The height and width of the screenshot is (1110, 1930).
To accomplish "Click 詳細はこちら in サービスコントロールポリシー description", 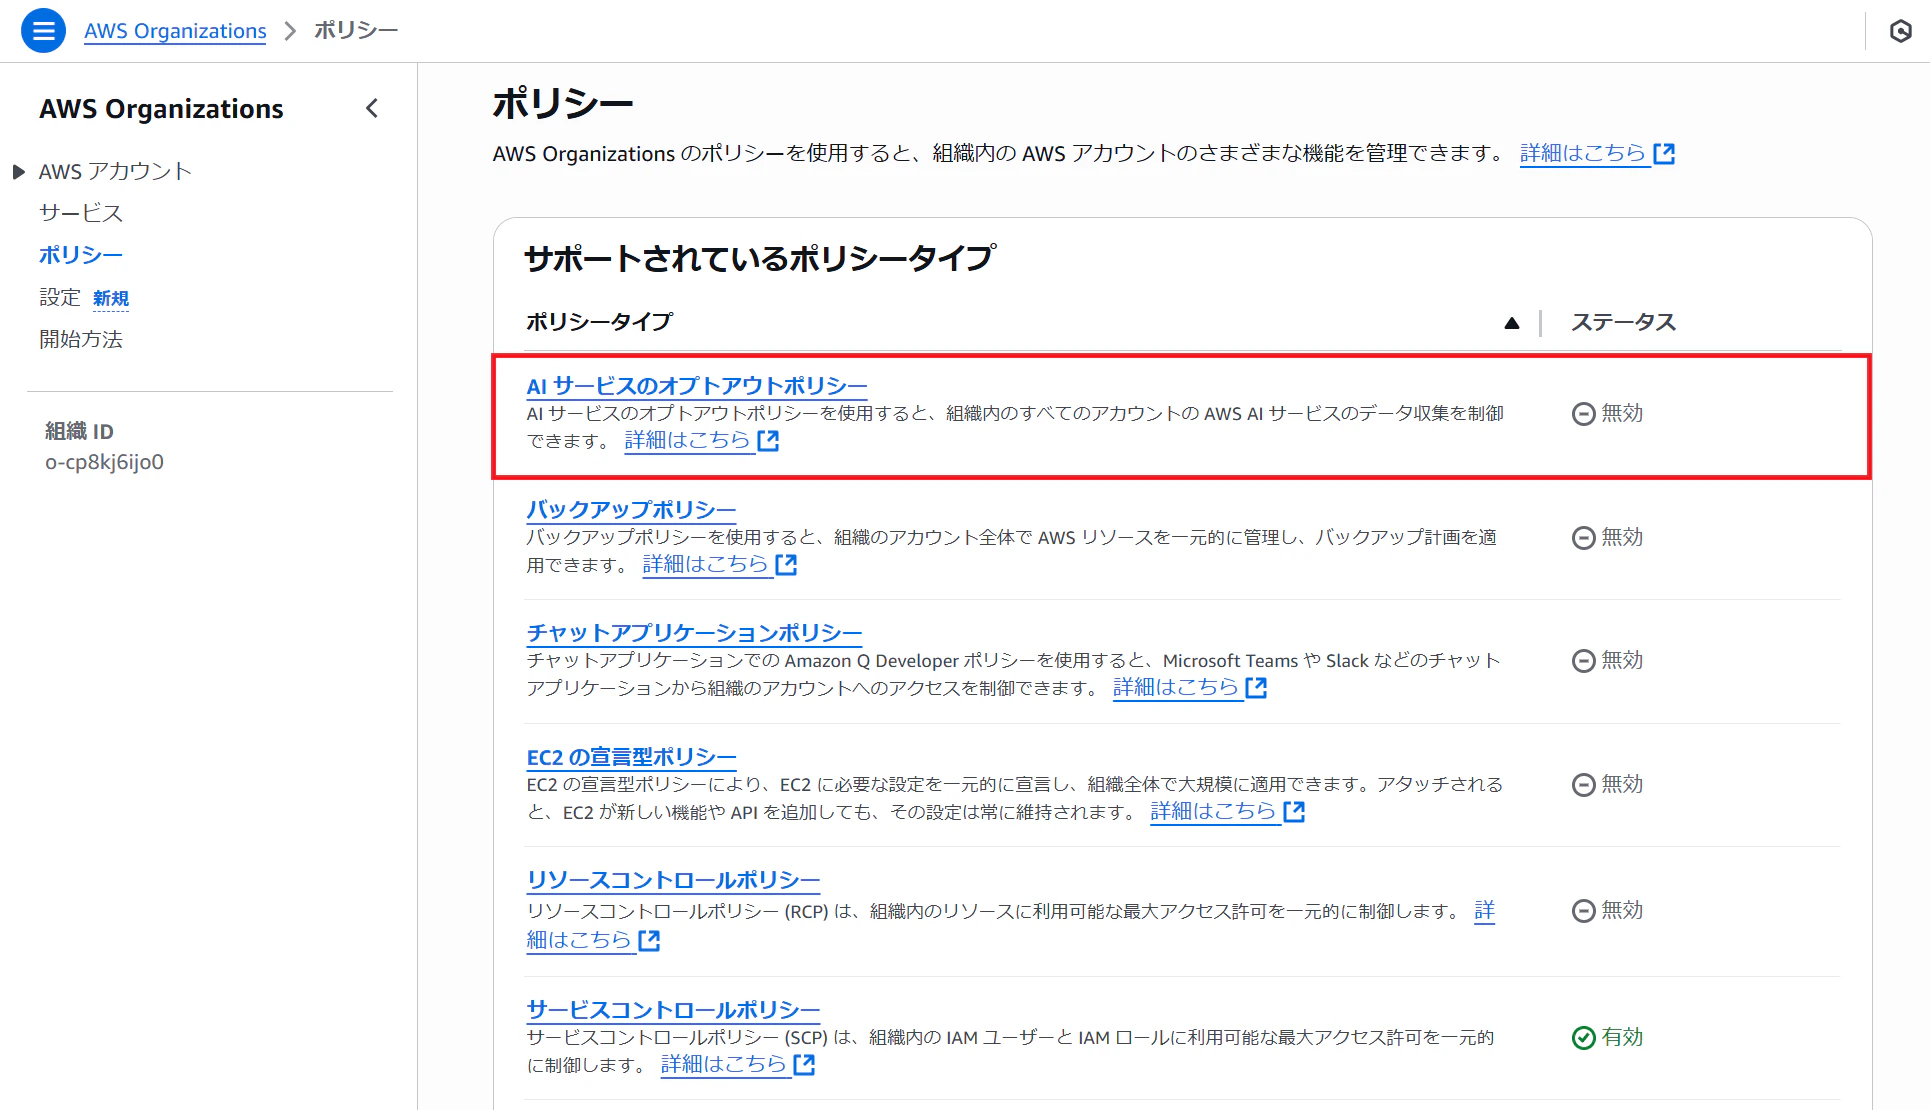I will click(724, 1064).
